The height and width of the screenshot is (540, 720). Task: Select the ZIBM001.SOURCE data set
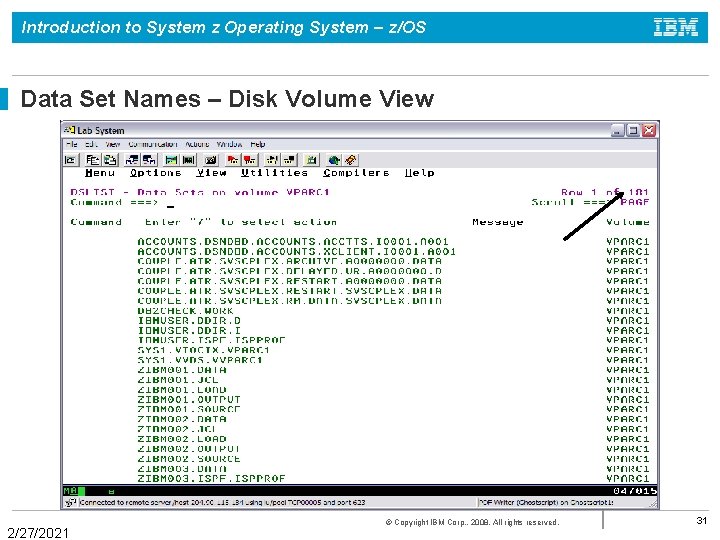189,410
